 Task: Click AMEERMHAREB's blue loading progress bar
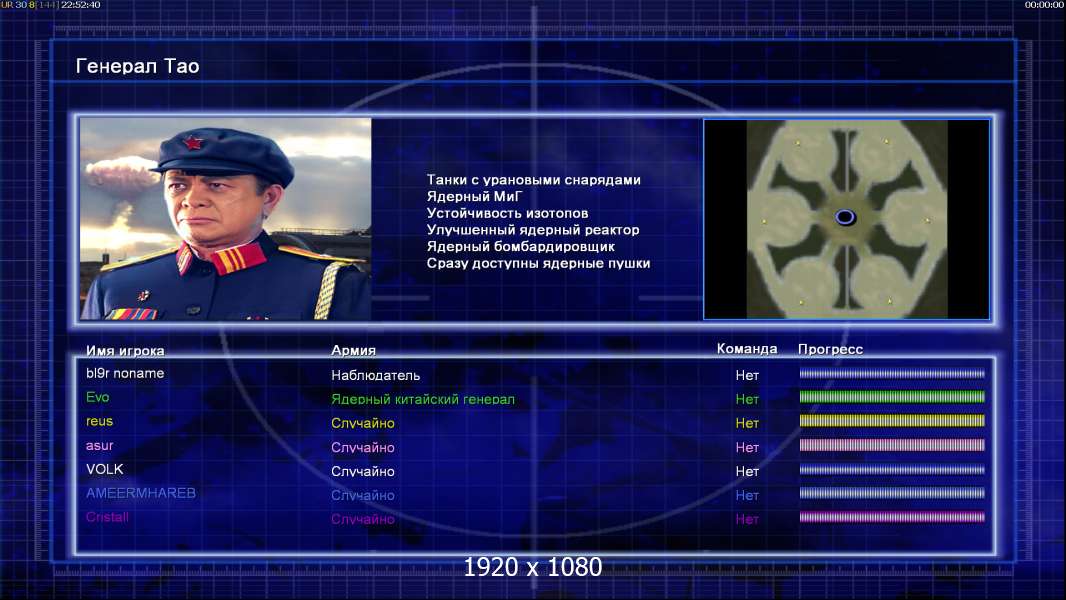pos(892,493)
